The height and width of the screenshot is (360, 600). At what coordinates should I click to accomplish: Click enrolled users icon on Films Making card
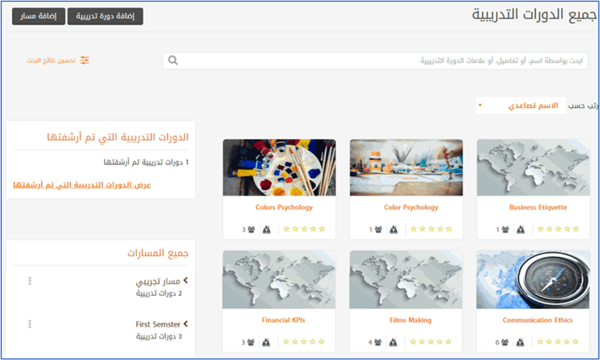pos(378,342)
